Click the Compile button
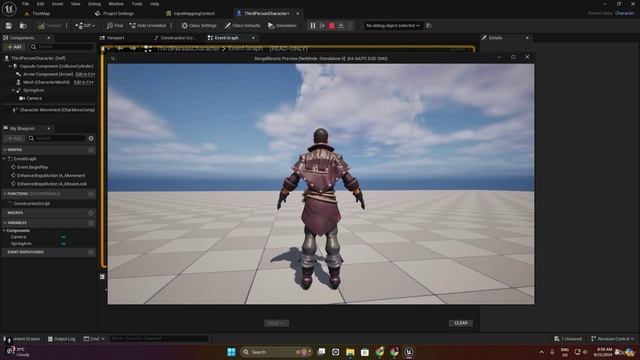640x360 pixels. (49, 26)
